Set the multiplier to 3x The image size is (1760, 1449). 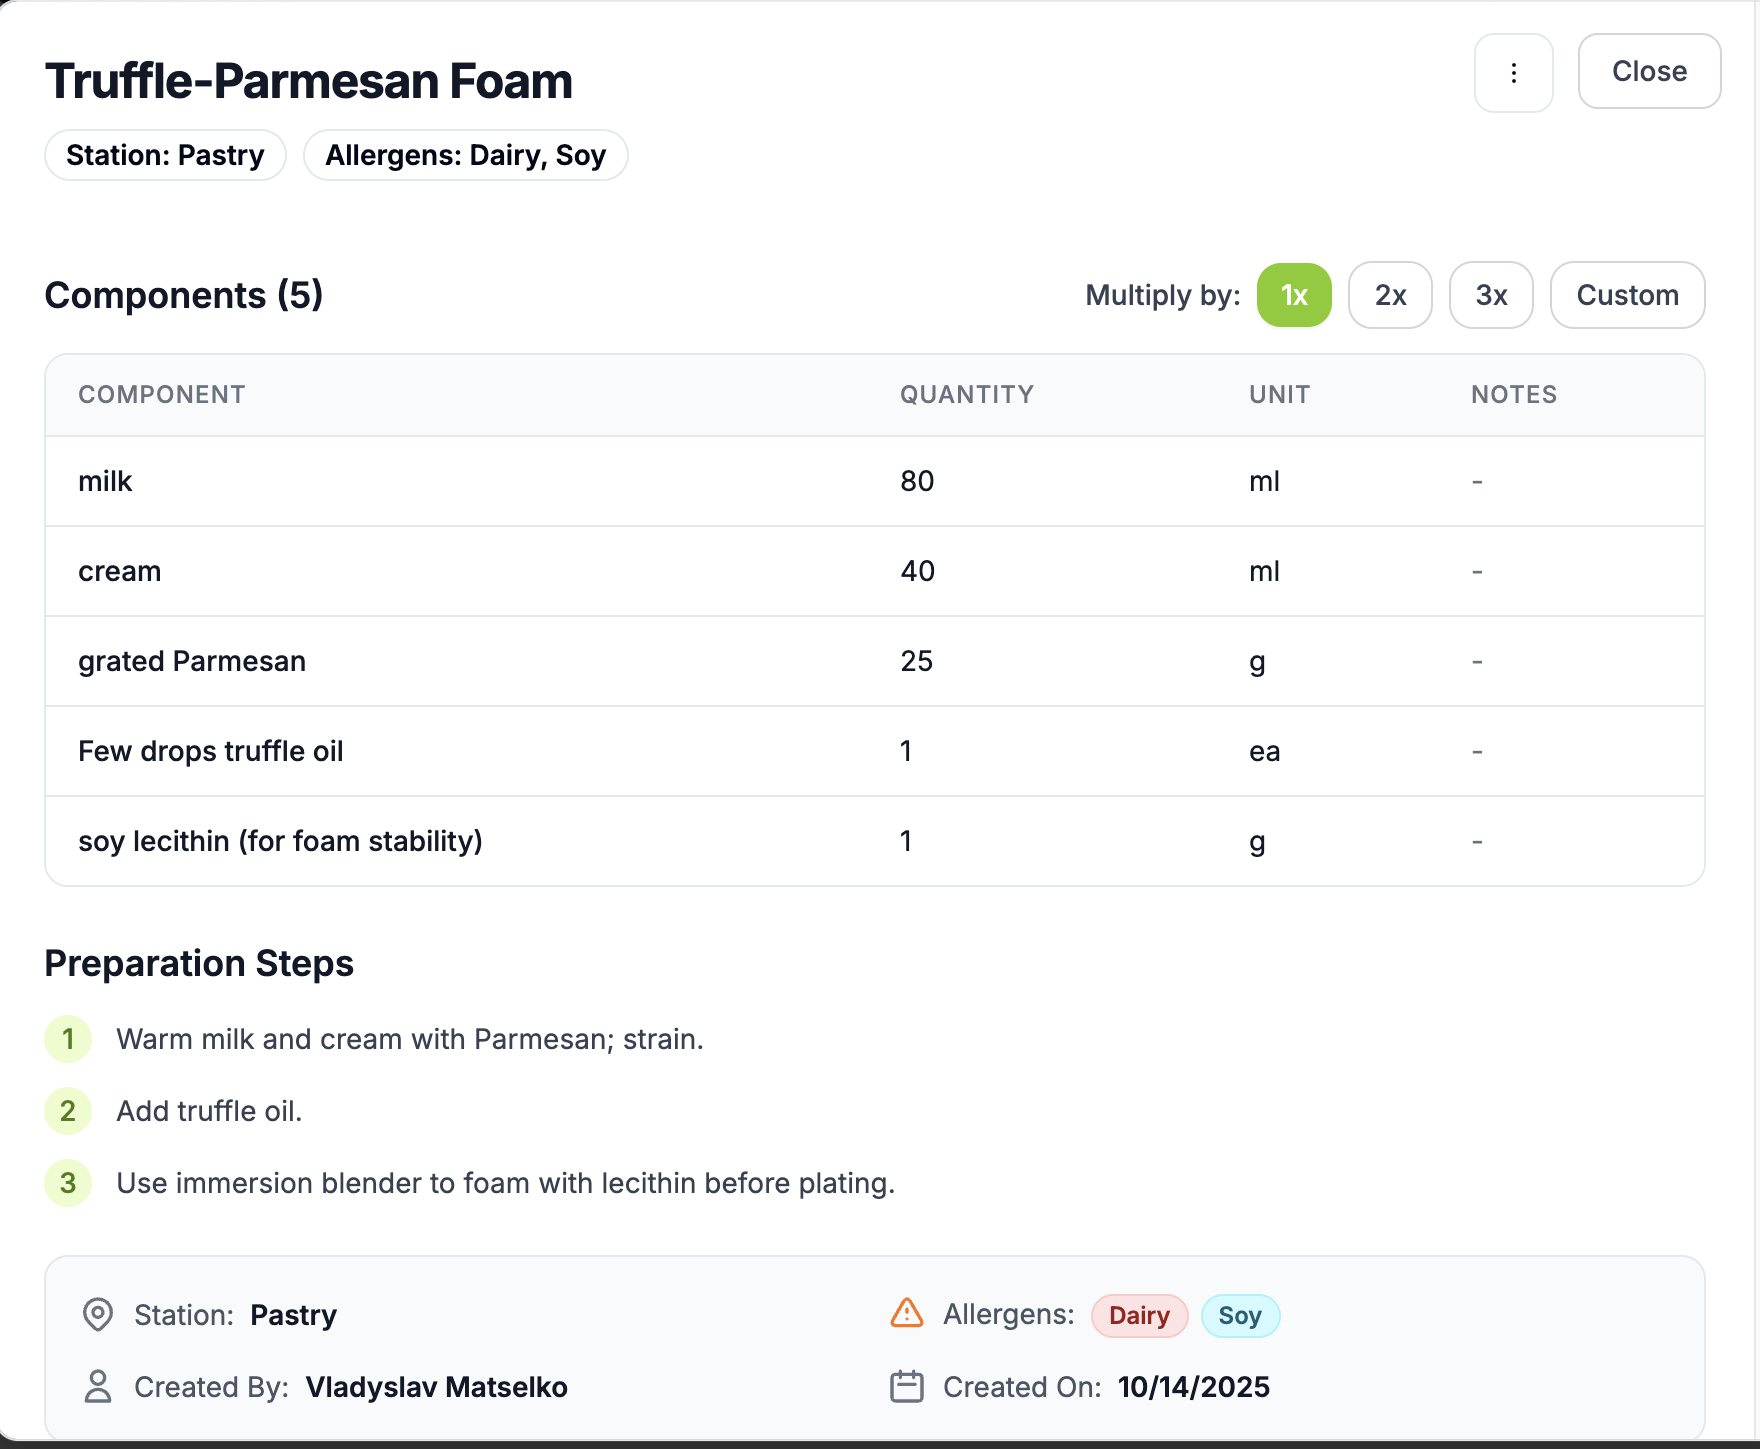click(1490, 295)
